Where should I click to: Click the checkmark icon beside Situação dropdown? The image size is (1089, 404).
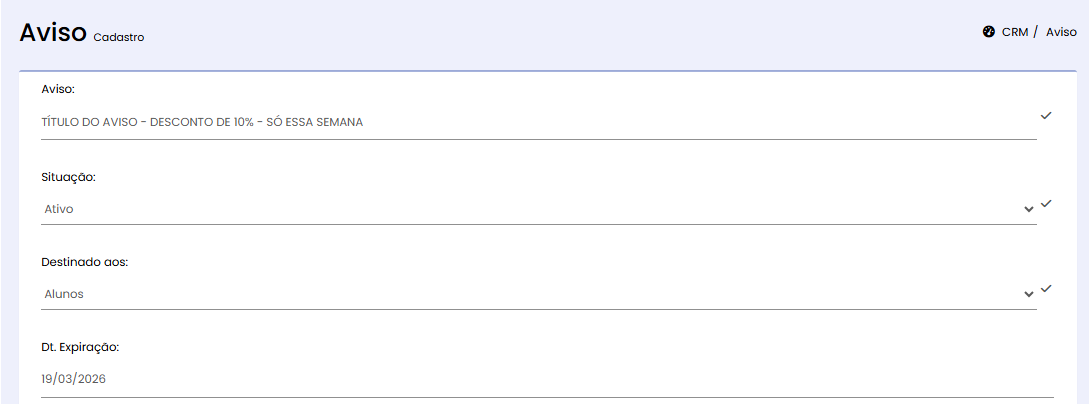(1046, 203)
